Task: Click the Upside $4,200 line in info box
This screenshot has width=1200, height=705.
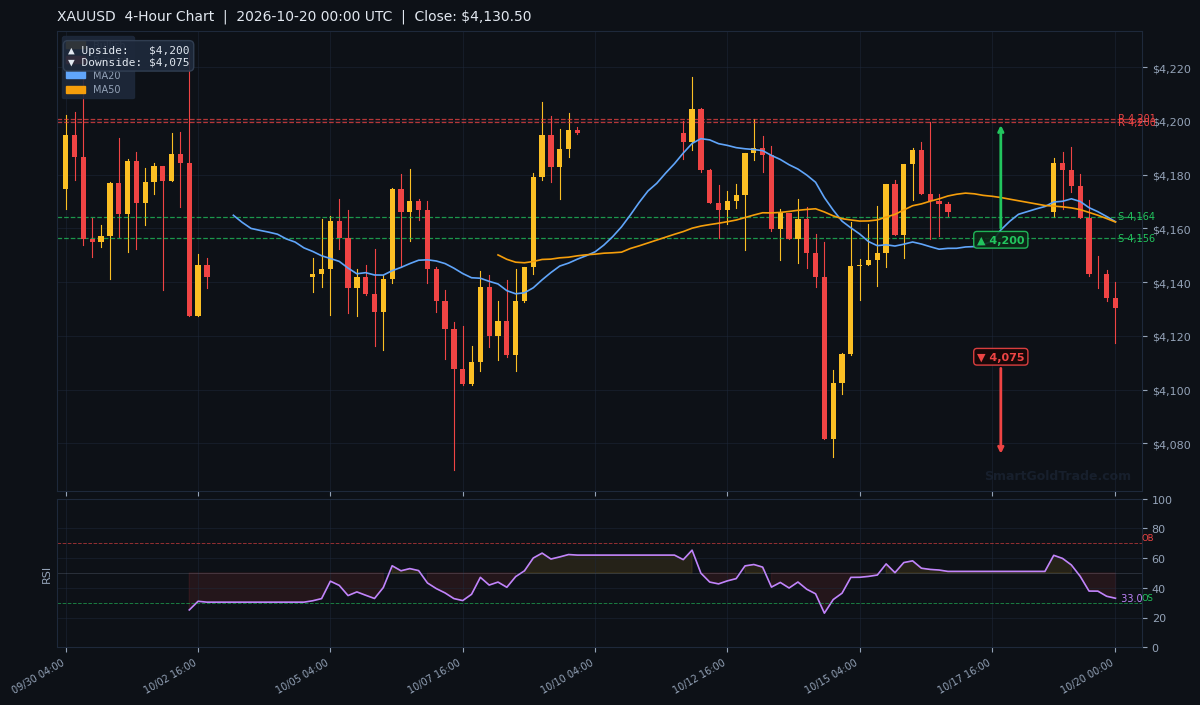Action: (x=128, y=50)
